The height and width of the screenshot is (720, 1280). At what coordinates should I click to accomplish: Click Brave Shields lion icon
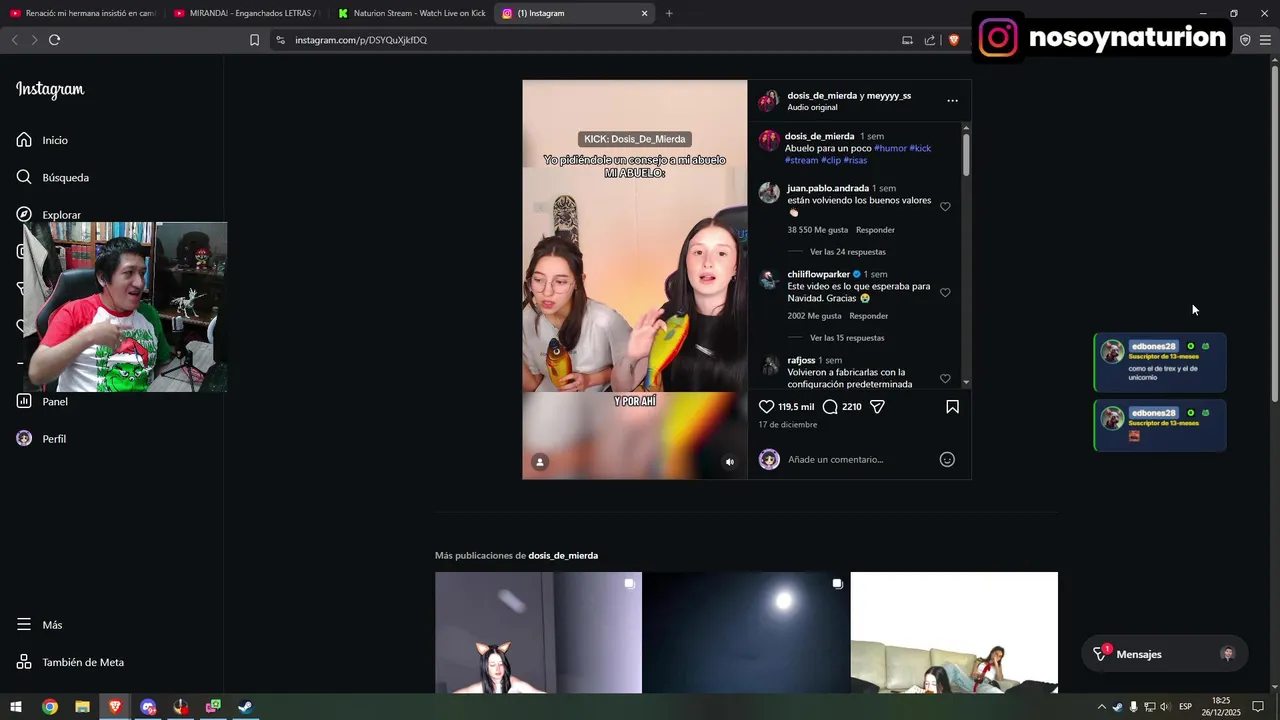tap(953, 40)
